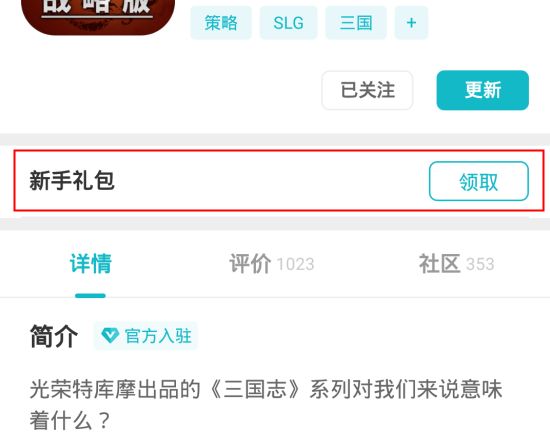Open the 新手礼包 gift pack row
Image resolution: width=550 pixels, height=433 pixels.
(x=279, y=181)
